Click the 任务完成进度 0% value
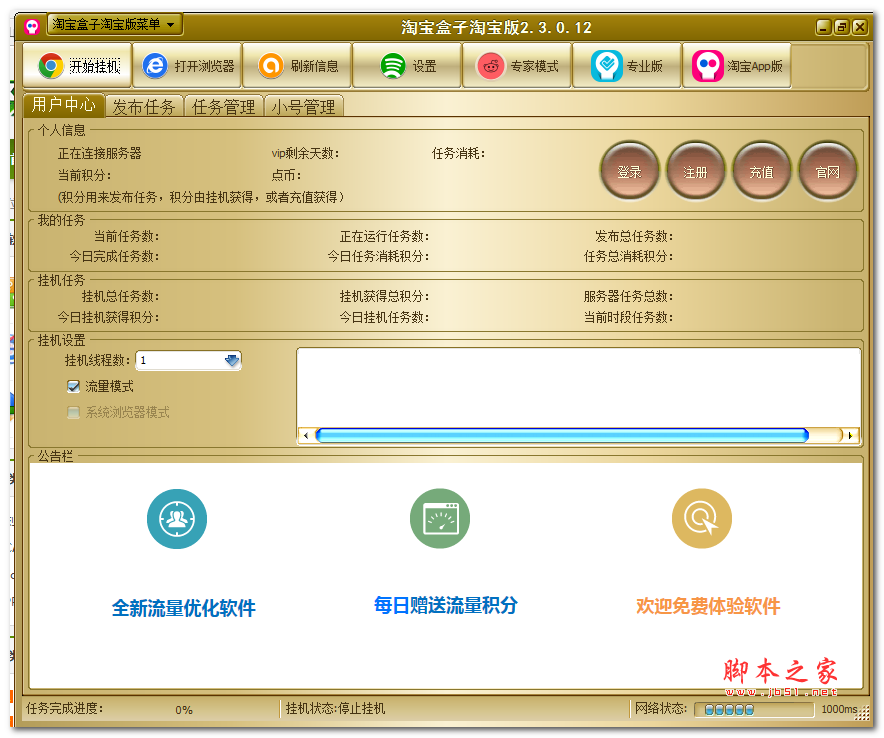 pyautogui.click(x=184, y=710)
